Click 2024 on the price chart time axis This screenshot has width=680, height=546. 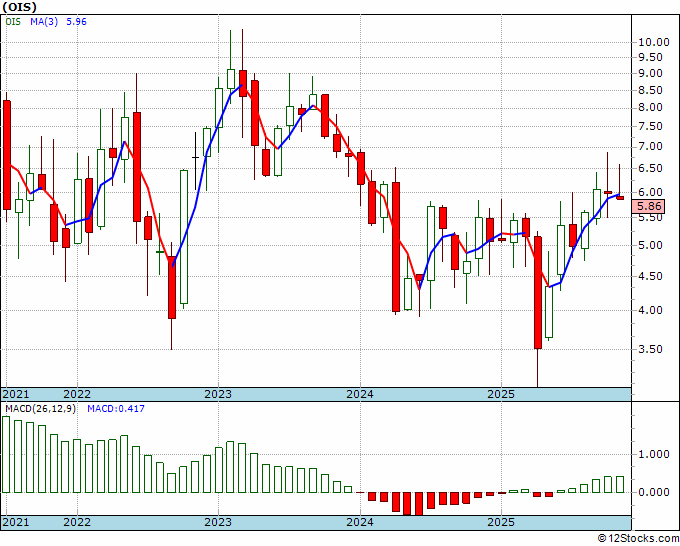point(360,395)
